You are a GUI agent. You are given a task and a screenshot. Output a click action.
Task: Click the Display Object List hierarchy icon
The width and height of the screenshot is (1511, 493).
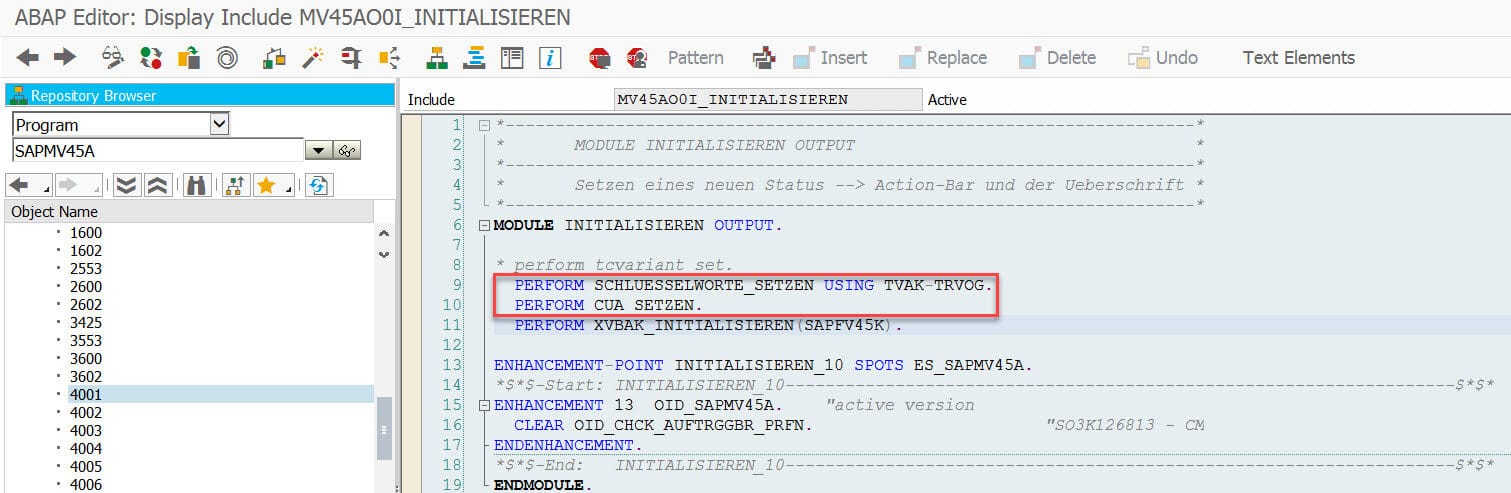[437, 58]
